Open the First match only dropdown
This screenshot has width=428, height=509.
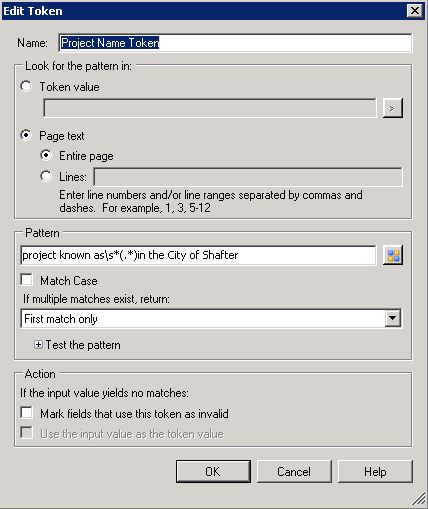211,319
